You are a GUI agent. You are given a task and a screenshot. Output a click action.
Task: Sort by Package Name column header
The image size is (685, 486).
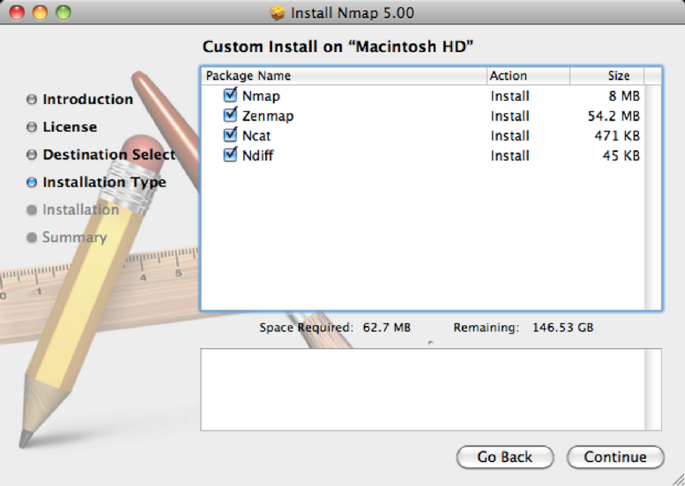coord(344,76)
